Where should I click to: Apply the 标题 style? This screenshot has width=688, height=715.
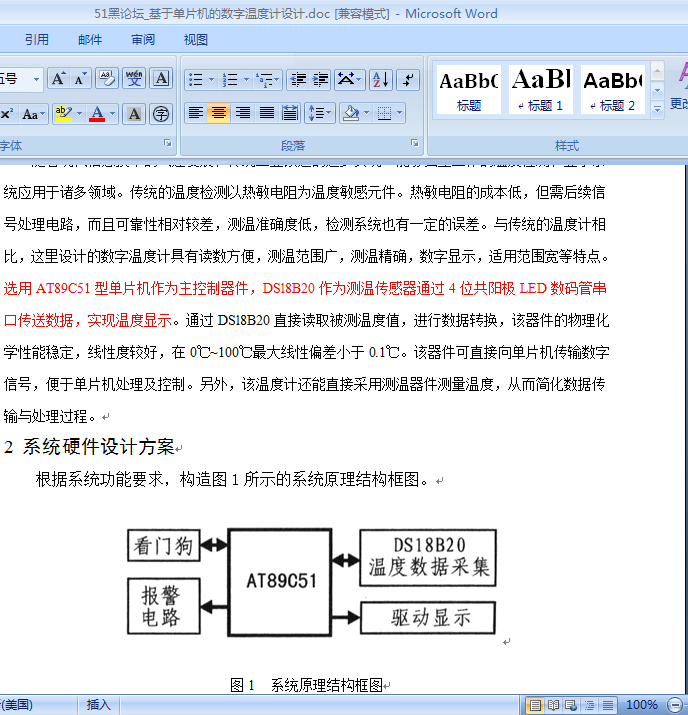(469, 90)
